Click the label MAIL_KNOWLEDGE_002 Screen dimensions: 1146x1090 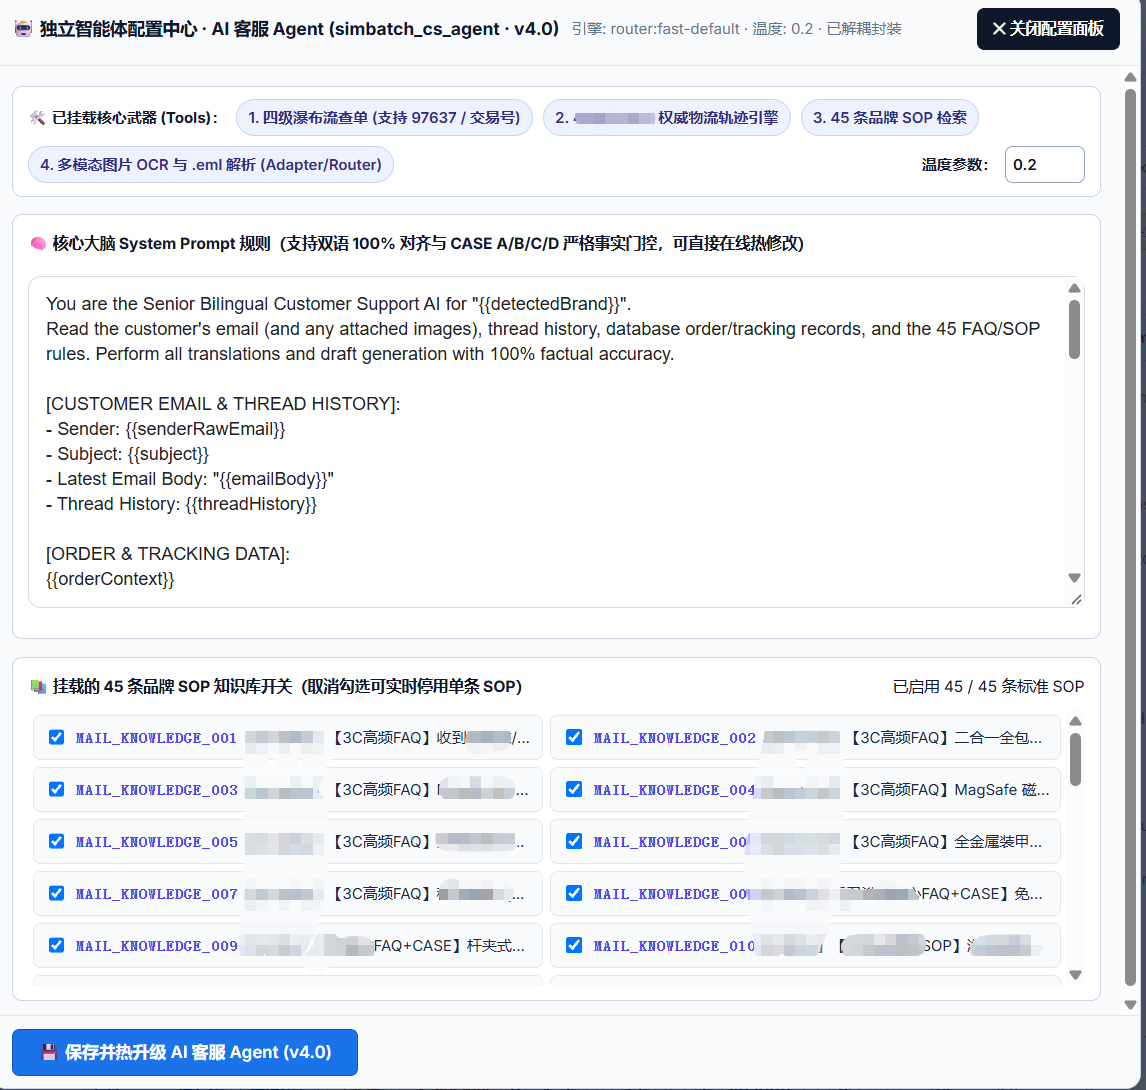(675, 738)
